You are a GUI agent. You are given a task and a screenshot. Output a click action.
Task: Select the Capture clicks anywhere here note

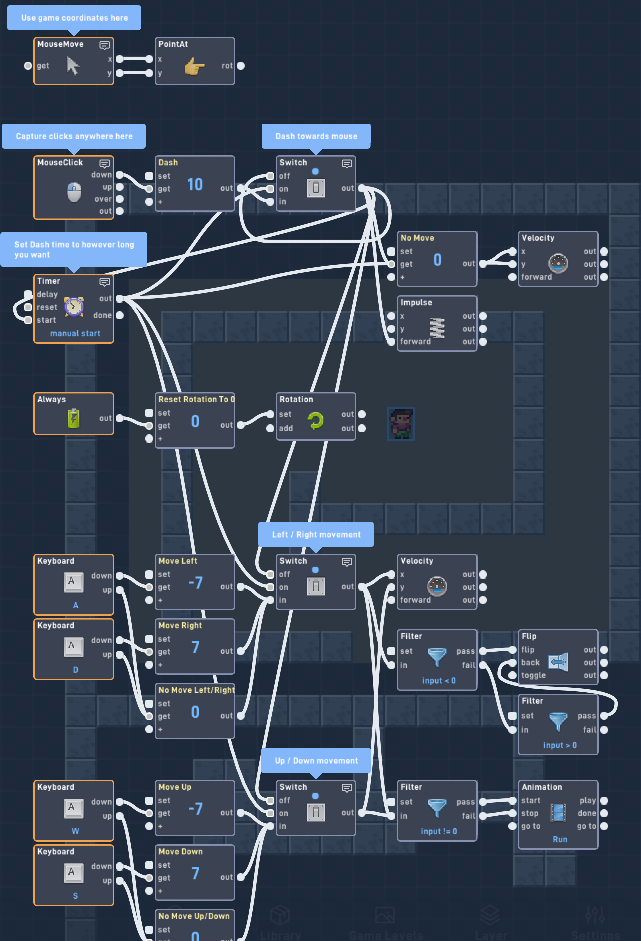pos(74,136)
